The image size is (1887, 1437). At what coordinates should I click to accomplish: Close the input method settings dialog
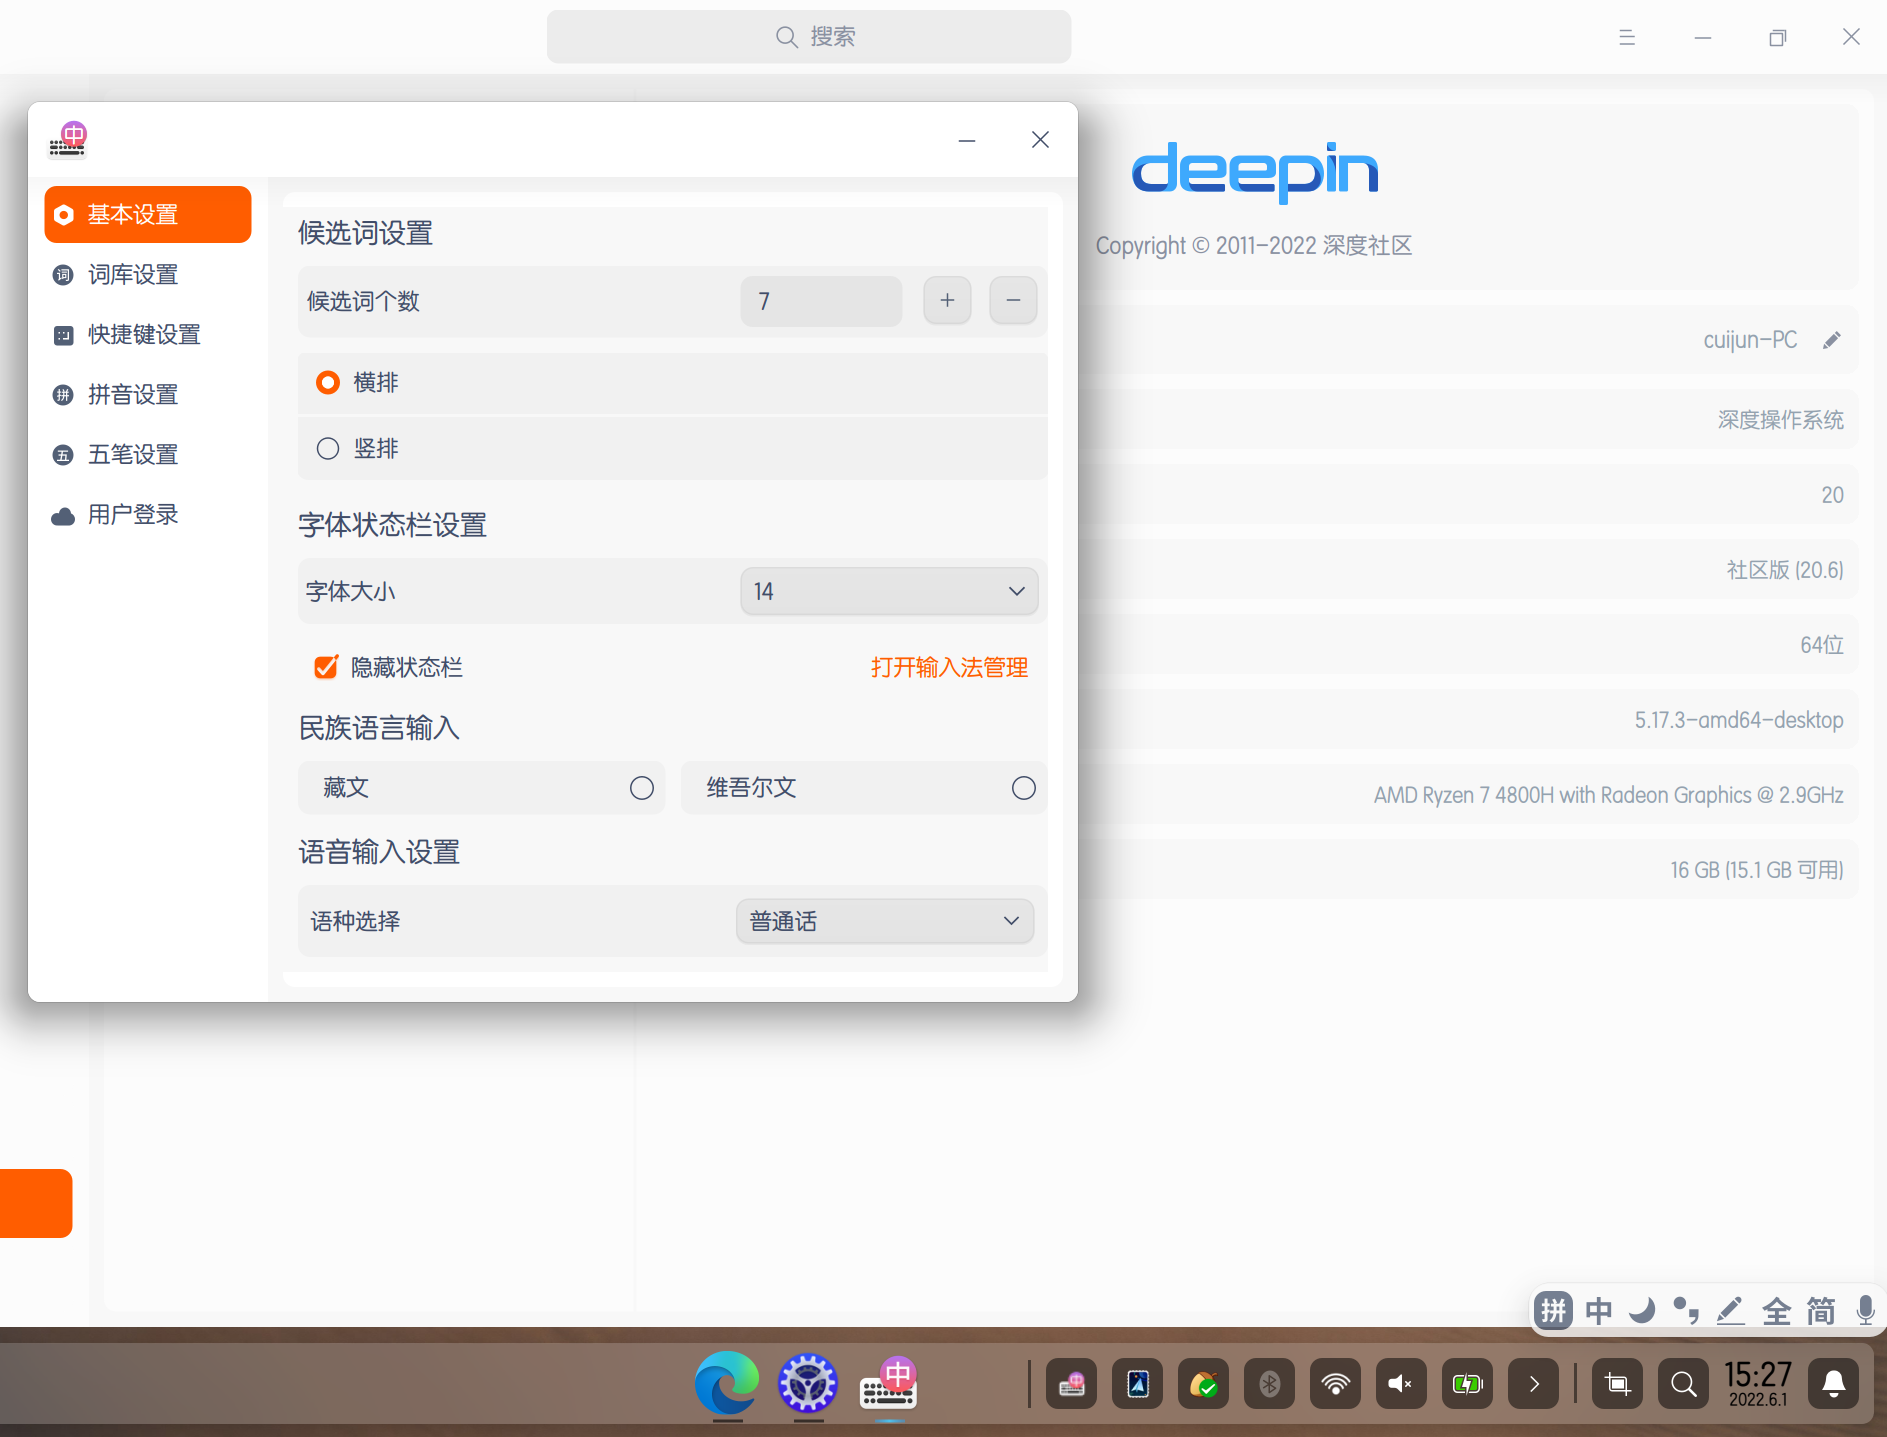coord(1040,140)
